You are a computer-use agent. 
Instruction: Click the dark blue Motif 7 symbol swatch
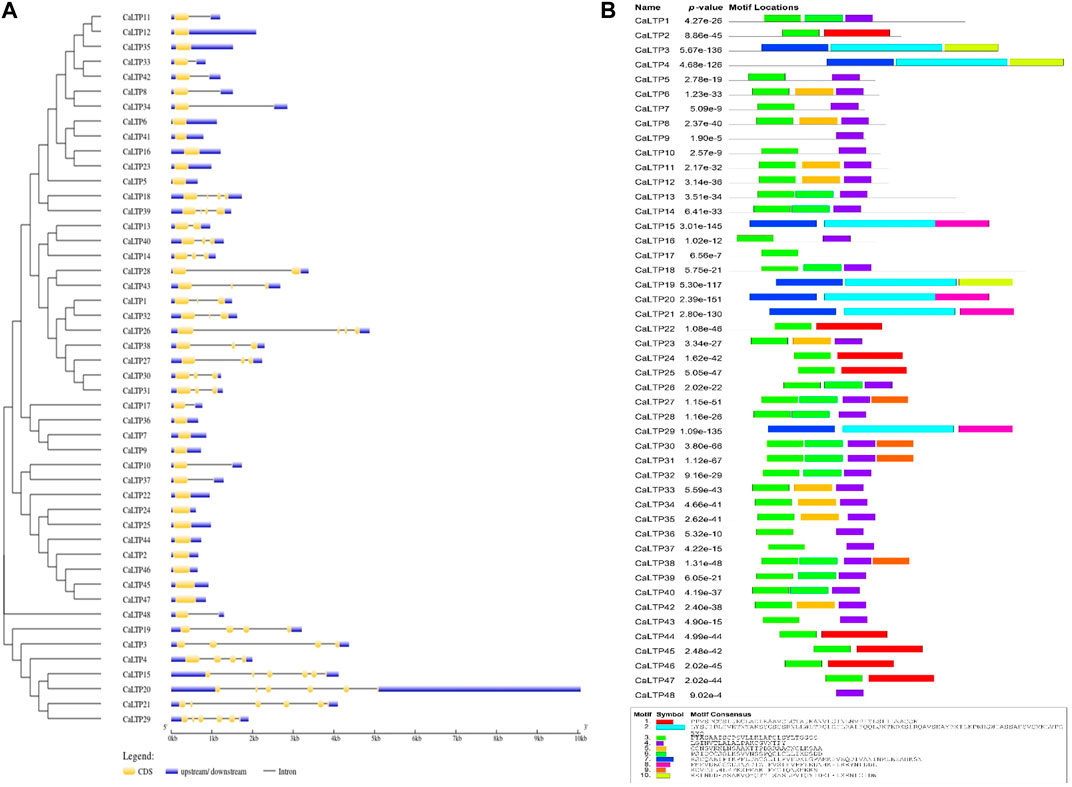[665, 759]
